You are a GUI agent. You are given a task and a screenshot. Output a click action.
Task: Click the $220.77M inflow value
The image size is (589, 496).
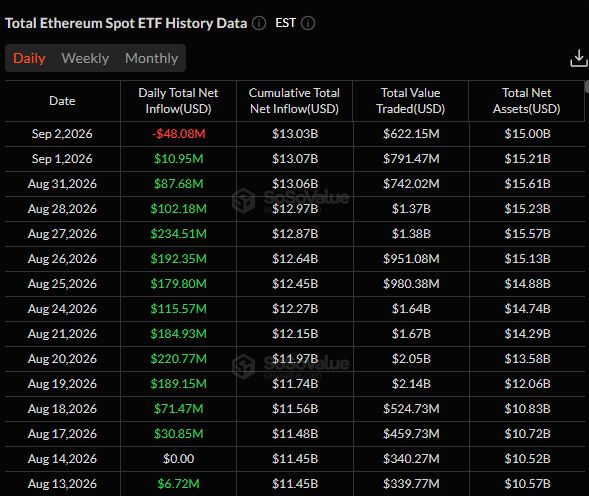coord(178,358)
